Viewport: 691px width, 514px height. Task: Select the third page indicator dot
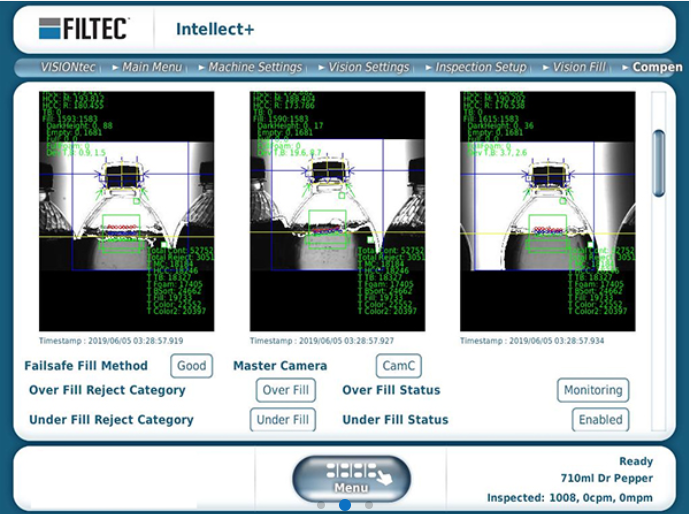(x=369, y=505)
